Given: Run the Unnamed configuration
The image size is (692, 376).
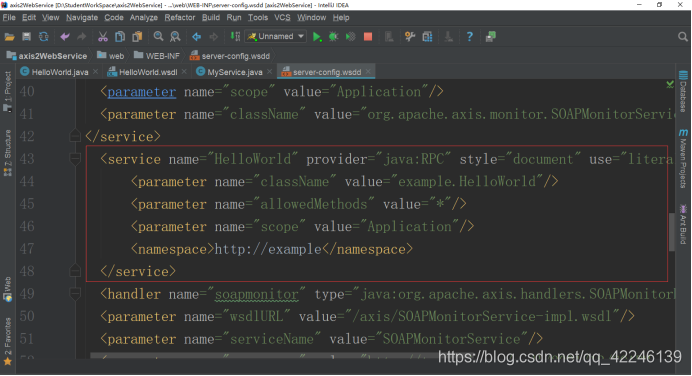Looking at the screenshot, I should tap(317, 37).
